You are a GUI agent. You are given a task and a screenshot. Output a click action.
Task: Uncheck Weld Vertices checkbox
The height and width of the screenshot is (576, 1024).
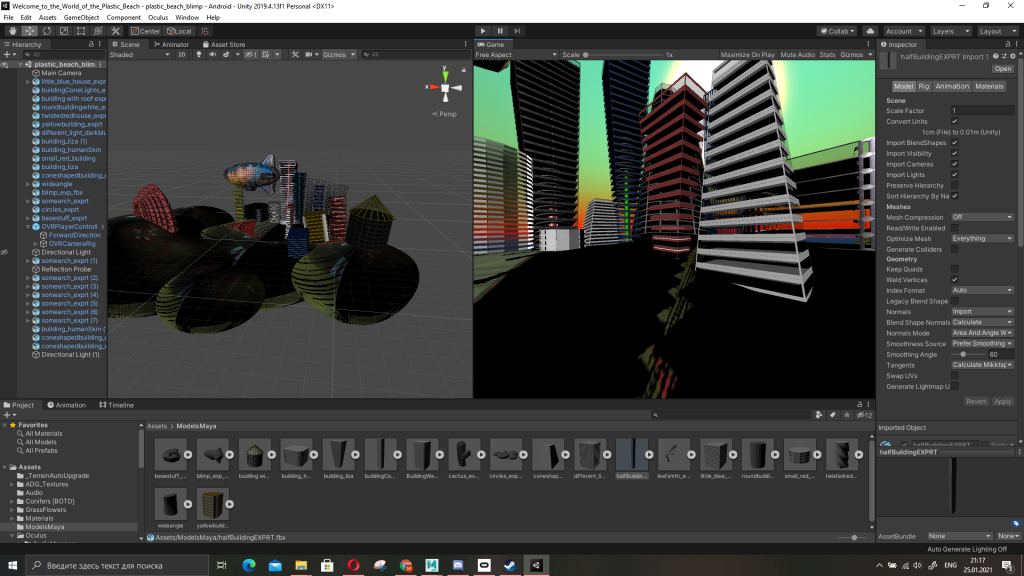tap(955, 280)
